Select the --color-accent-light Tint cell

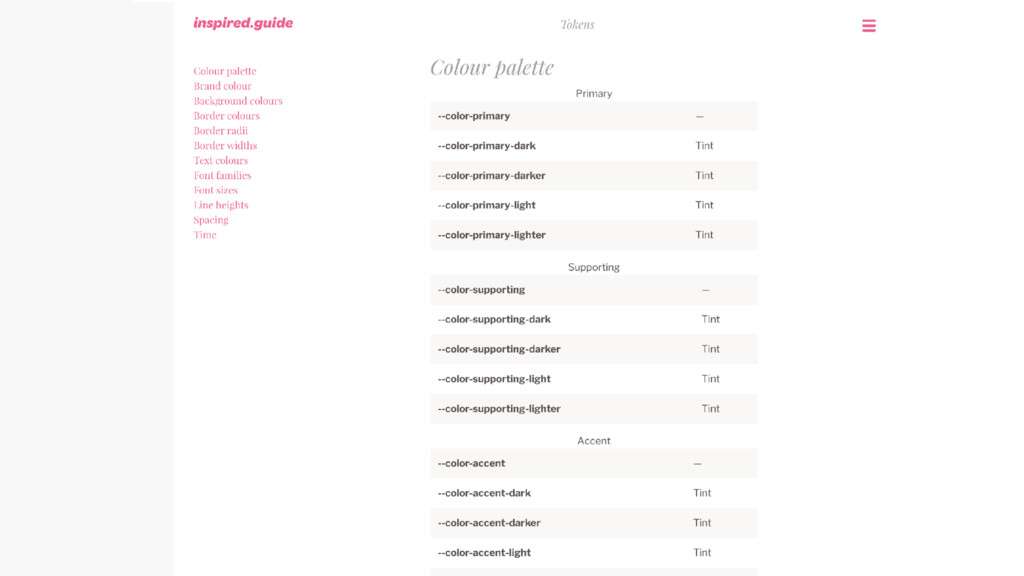point(702,552)
